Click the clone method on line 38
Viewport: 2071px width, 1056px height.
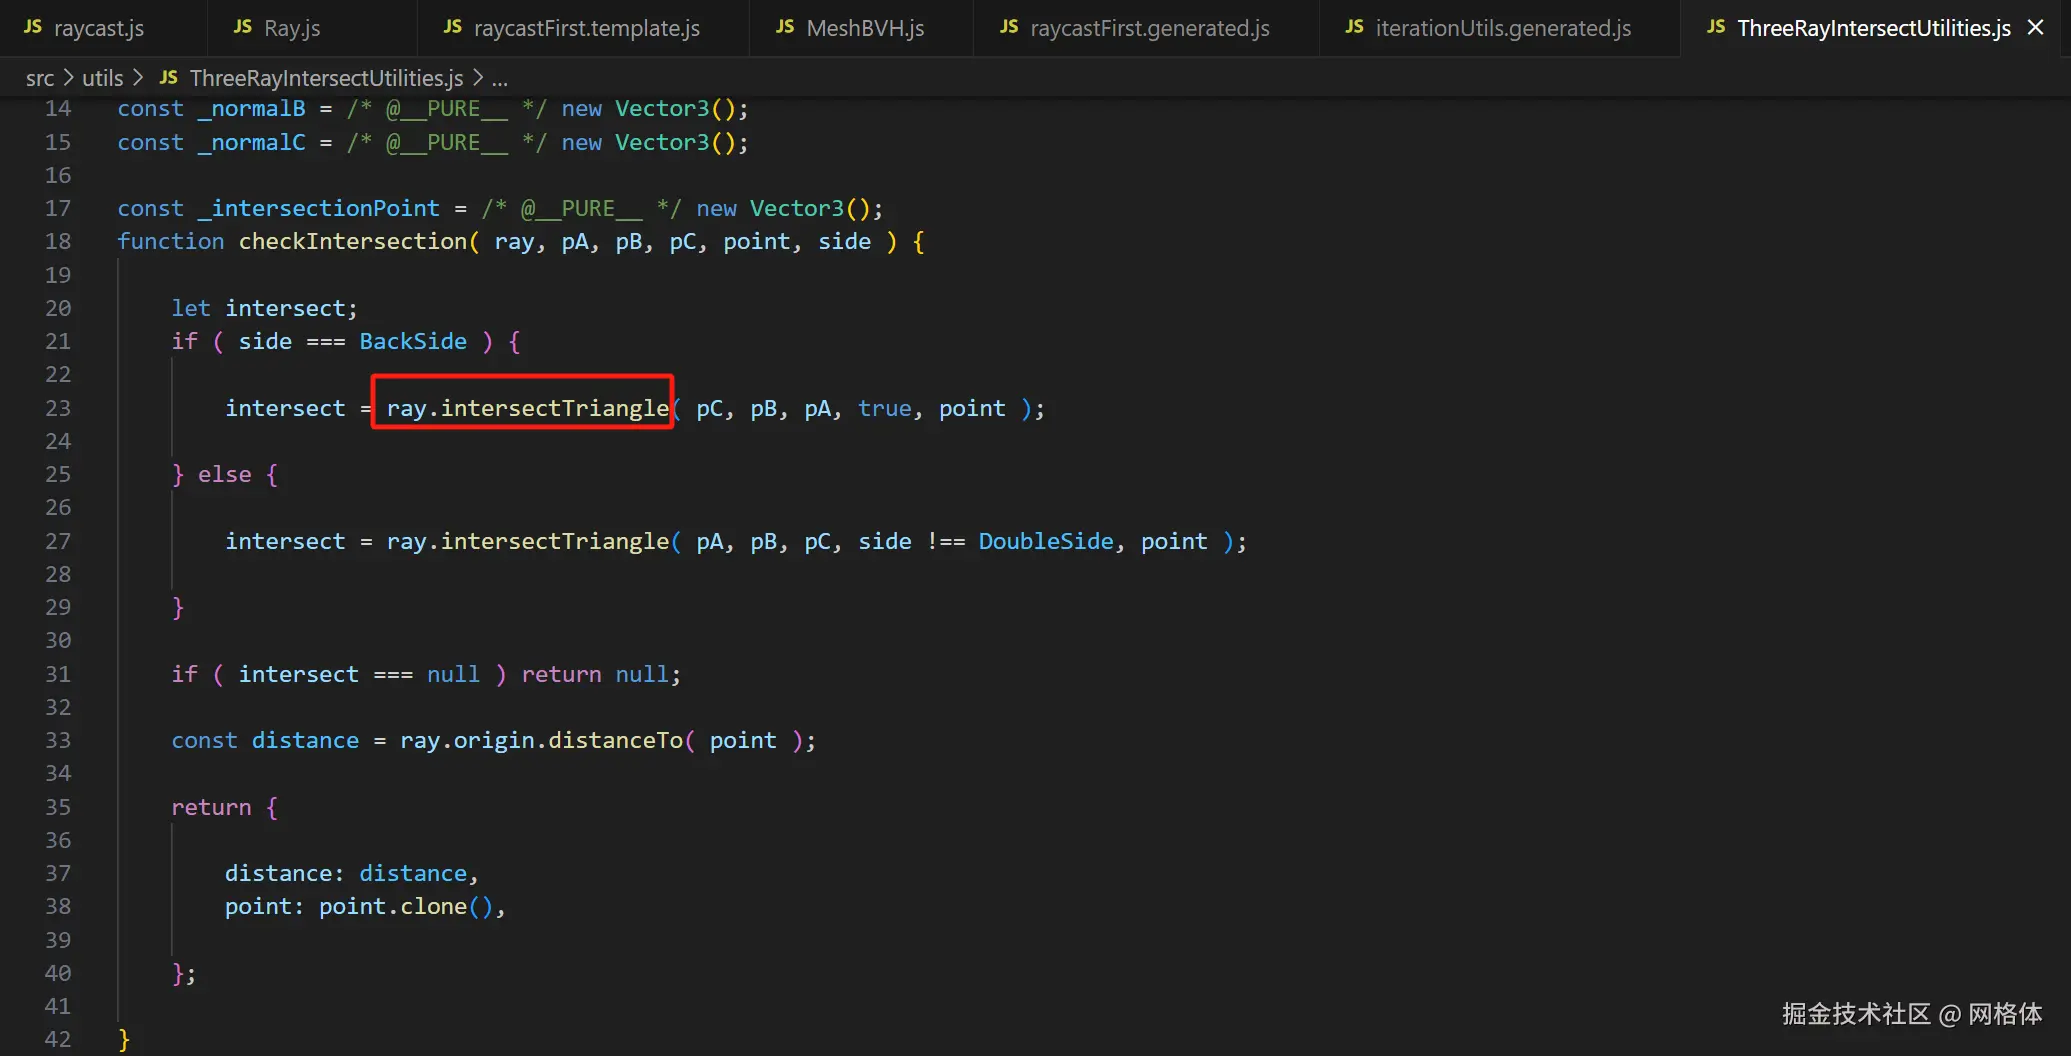[x=433, y=906]
